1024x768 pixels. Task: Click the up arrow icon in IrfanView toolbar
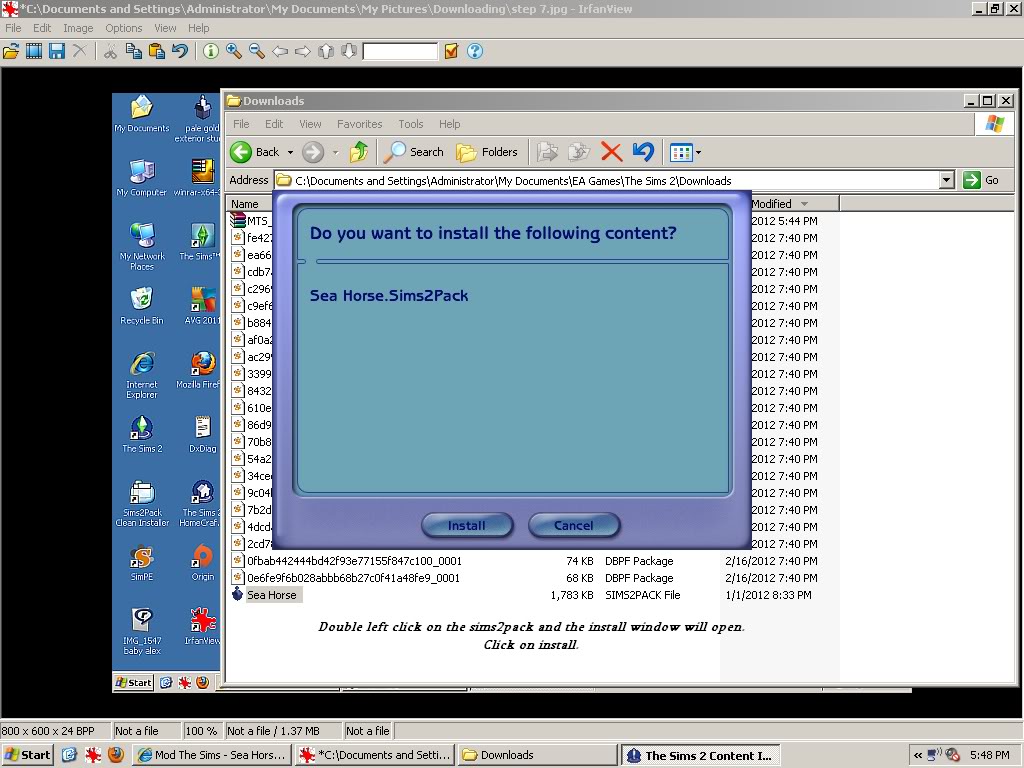[x=326, y=51]
